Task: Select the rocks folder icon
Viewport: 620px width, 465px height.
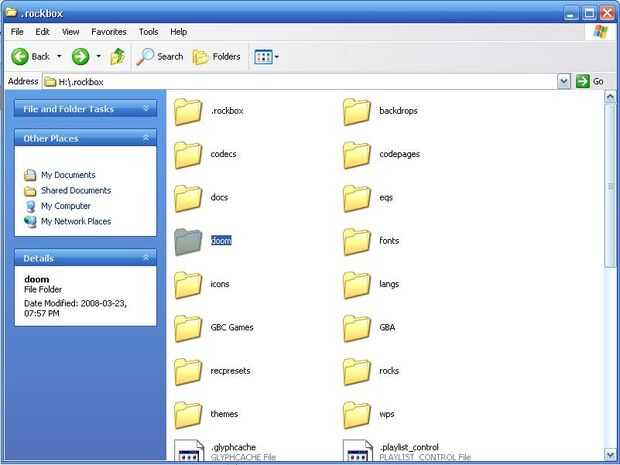Action: [x=357, y=371]
